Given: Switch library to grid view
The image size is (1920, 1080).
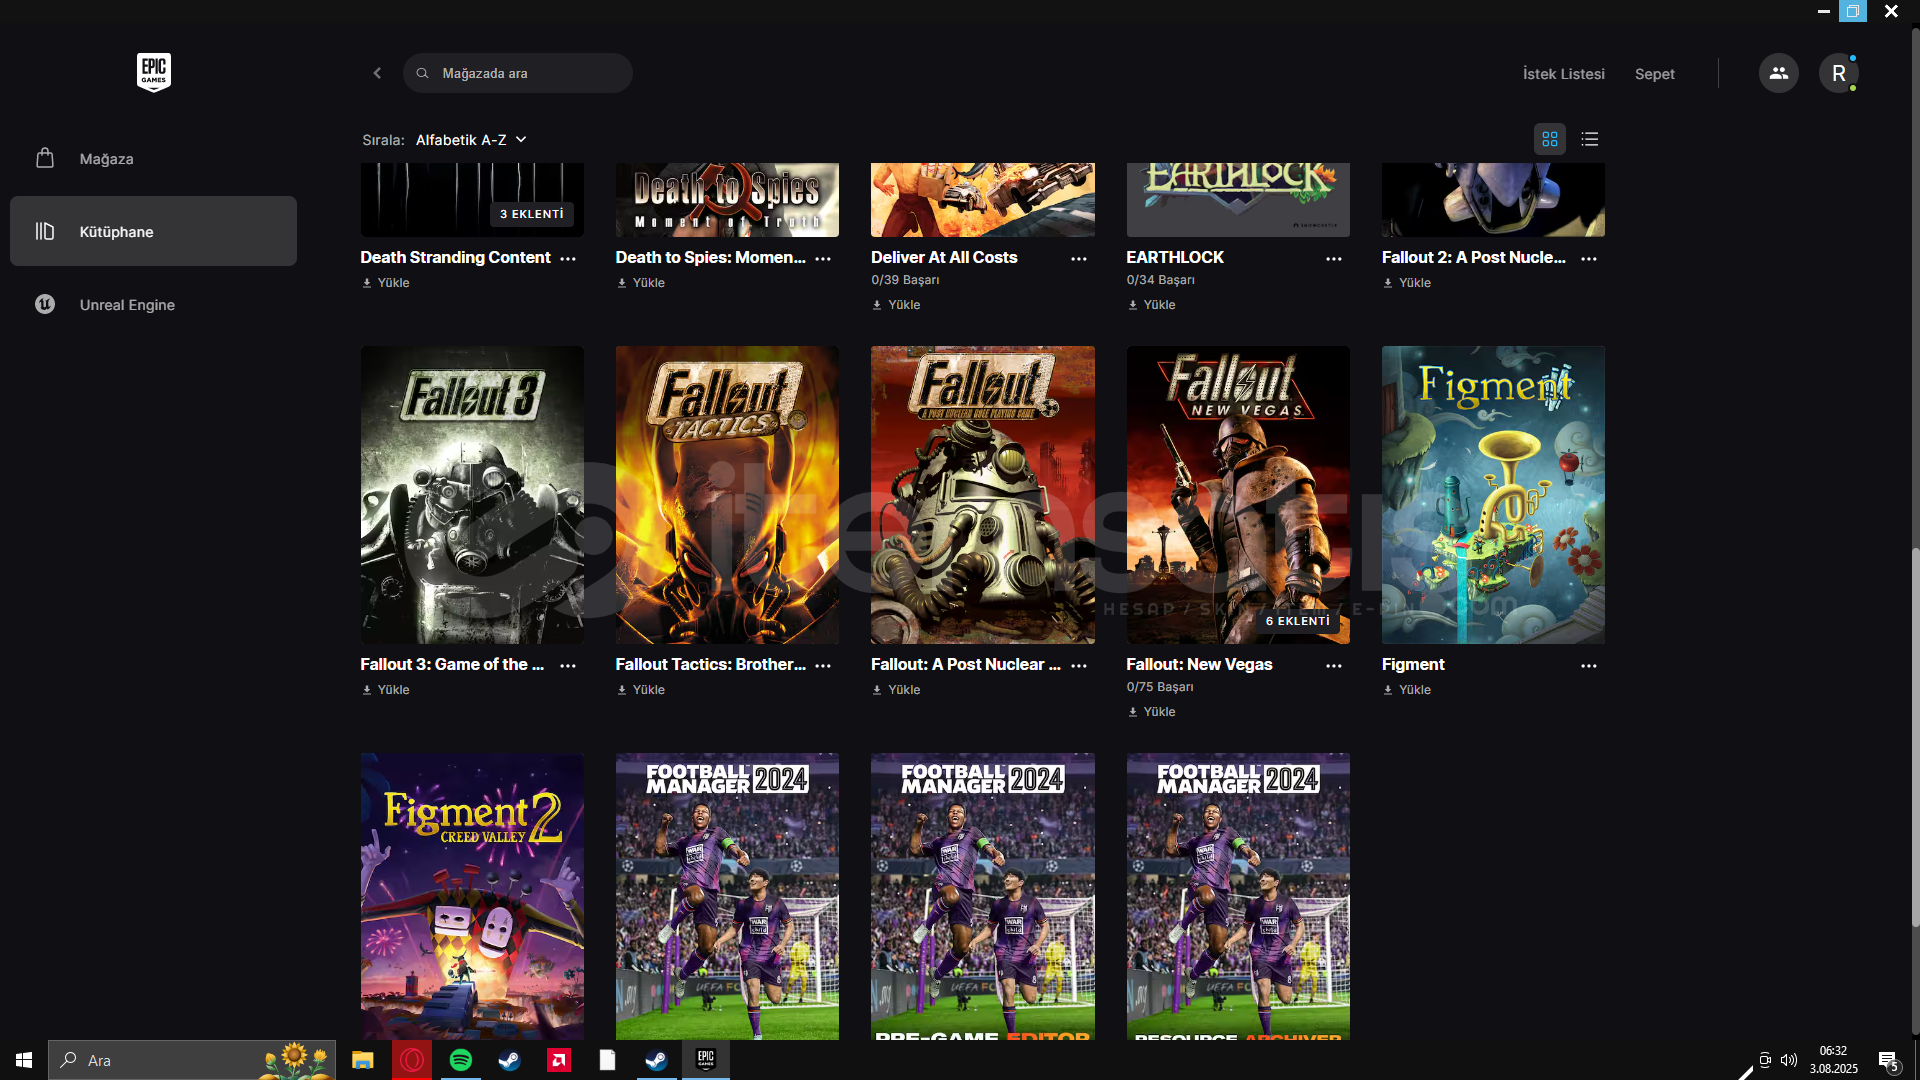Looking at the screenshot, I should [1550, 139].
